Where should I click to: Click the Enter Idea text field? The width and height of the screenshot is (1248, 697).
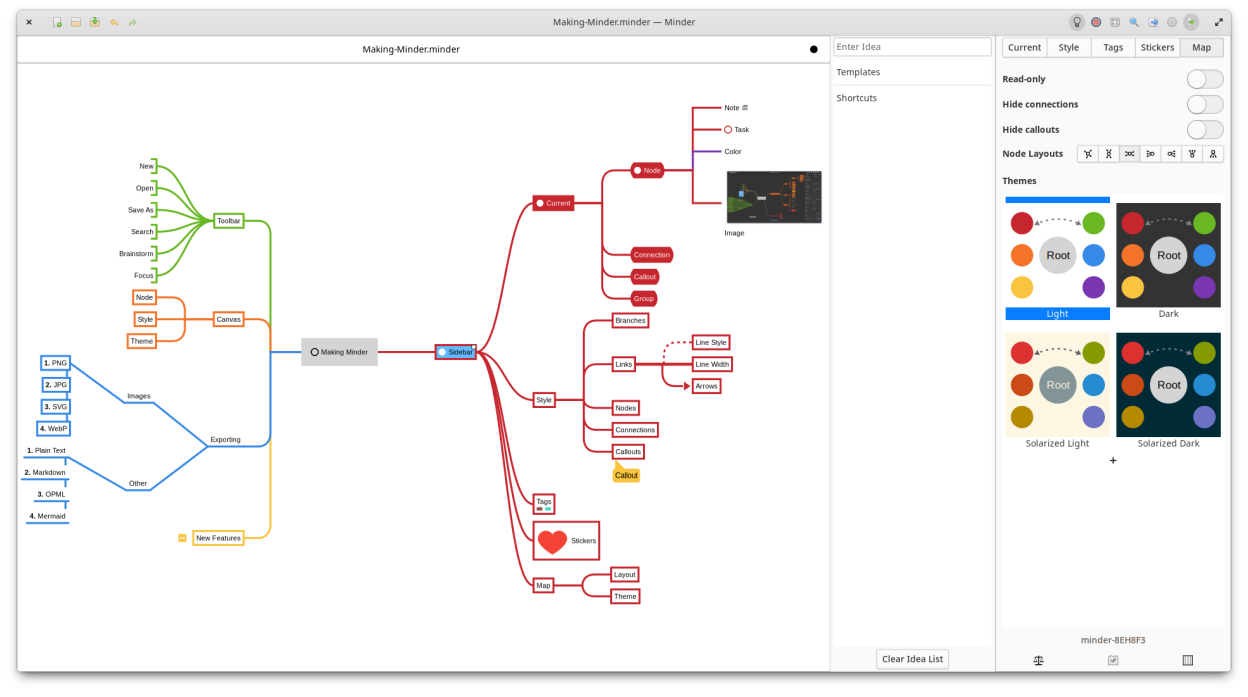tap(912, 47)
